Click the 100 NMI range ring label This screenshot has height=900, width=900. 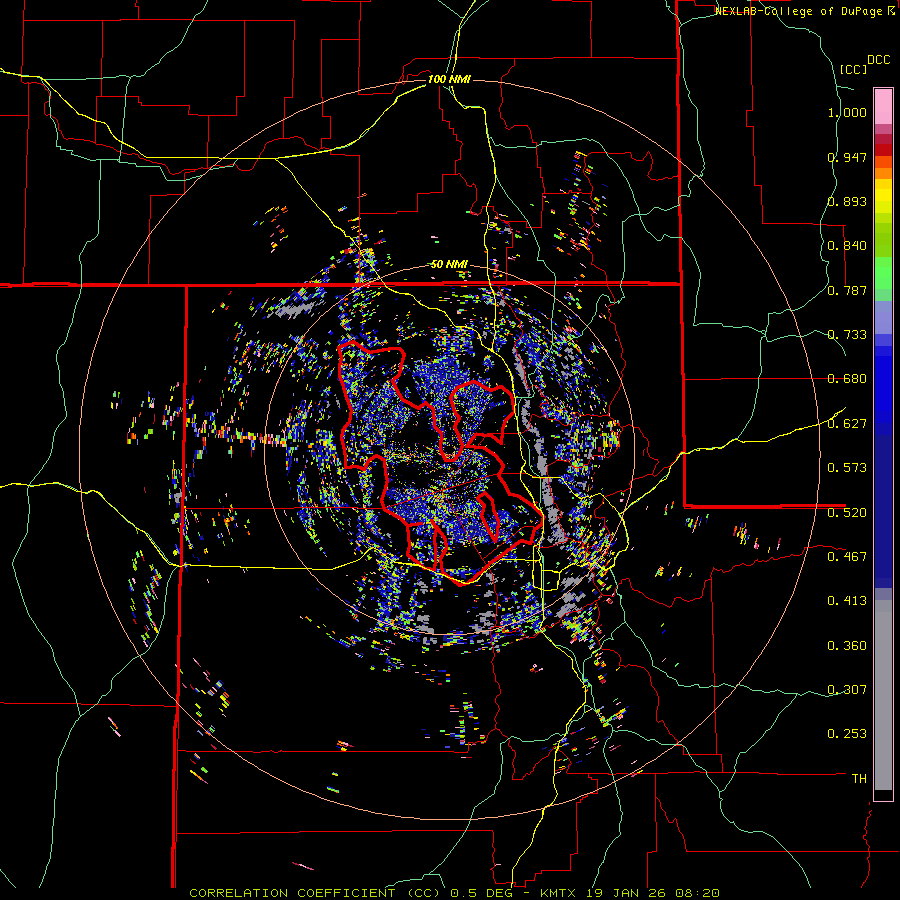(x=449, y=79)
